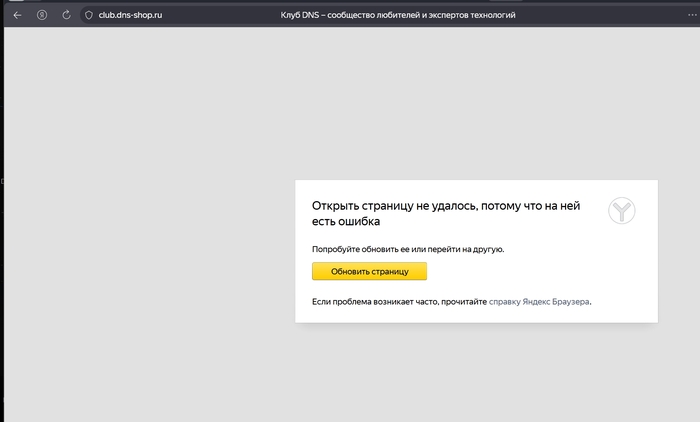Viewport: 700px width, 422px height.
Task: Click the round Yandex icon beside back arrow
Action: pos(41,15)
